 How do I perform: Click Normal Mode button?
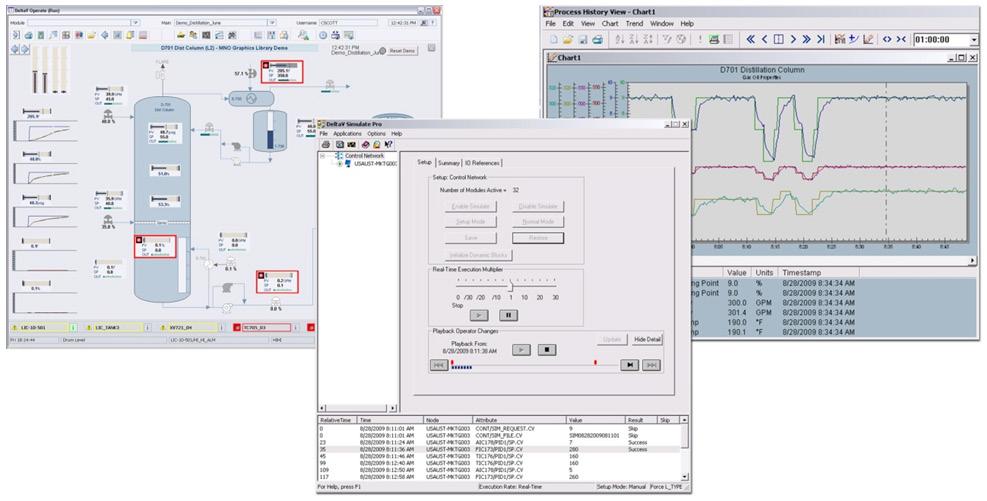pos(538,222)
